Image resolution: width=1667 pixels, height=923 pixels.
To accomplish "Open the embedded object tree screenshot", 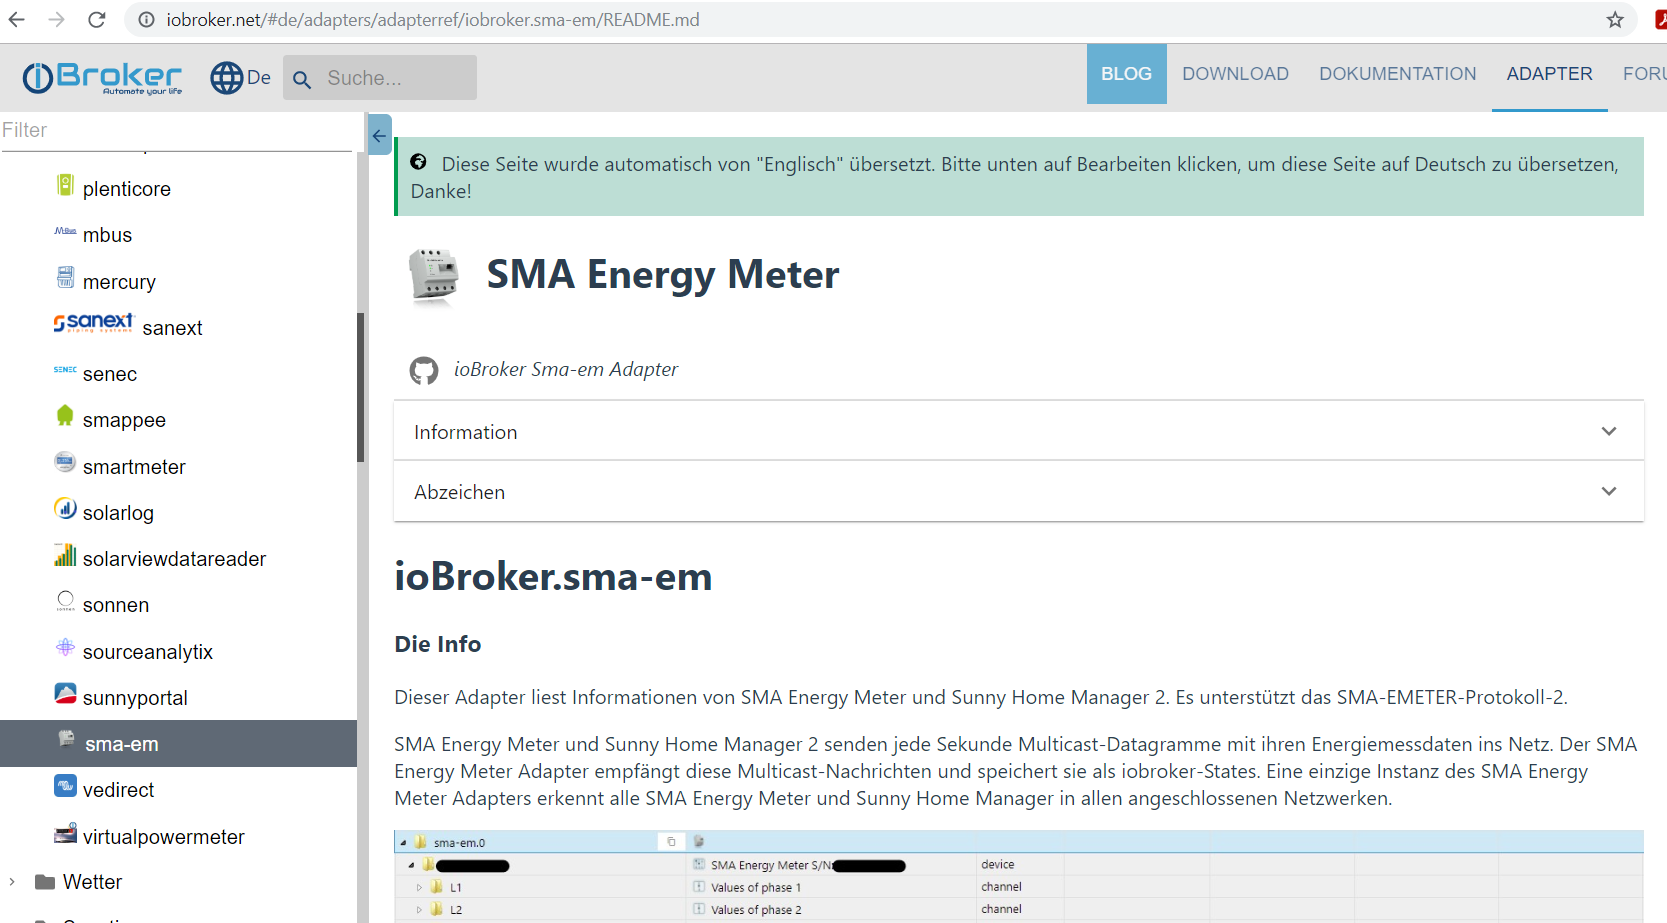I will tap(1019, 876).
